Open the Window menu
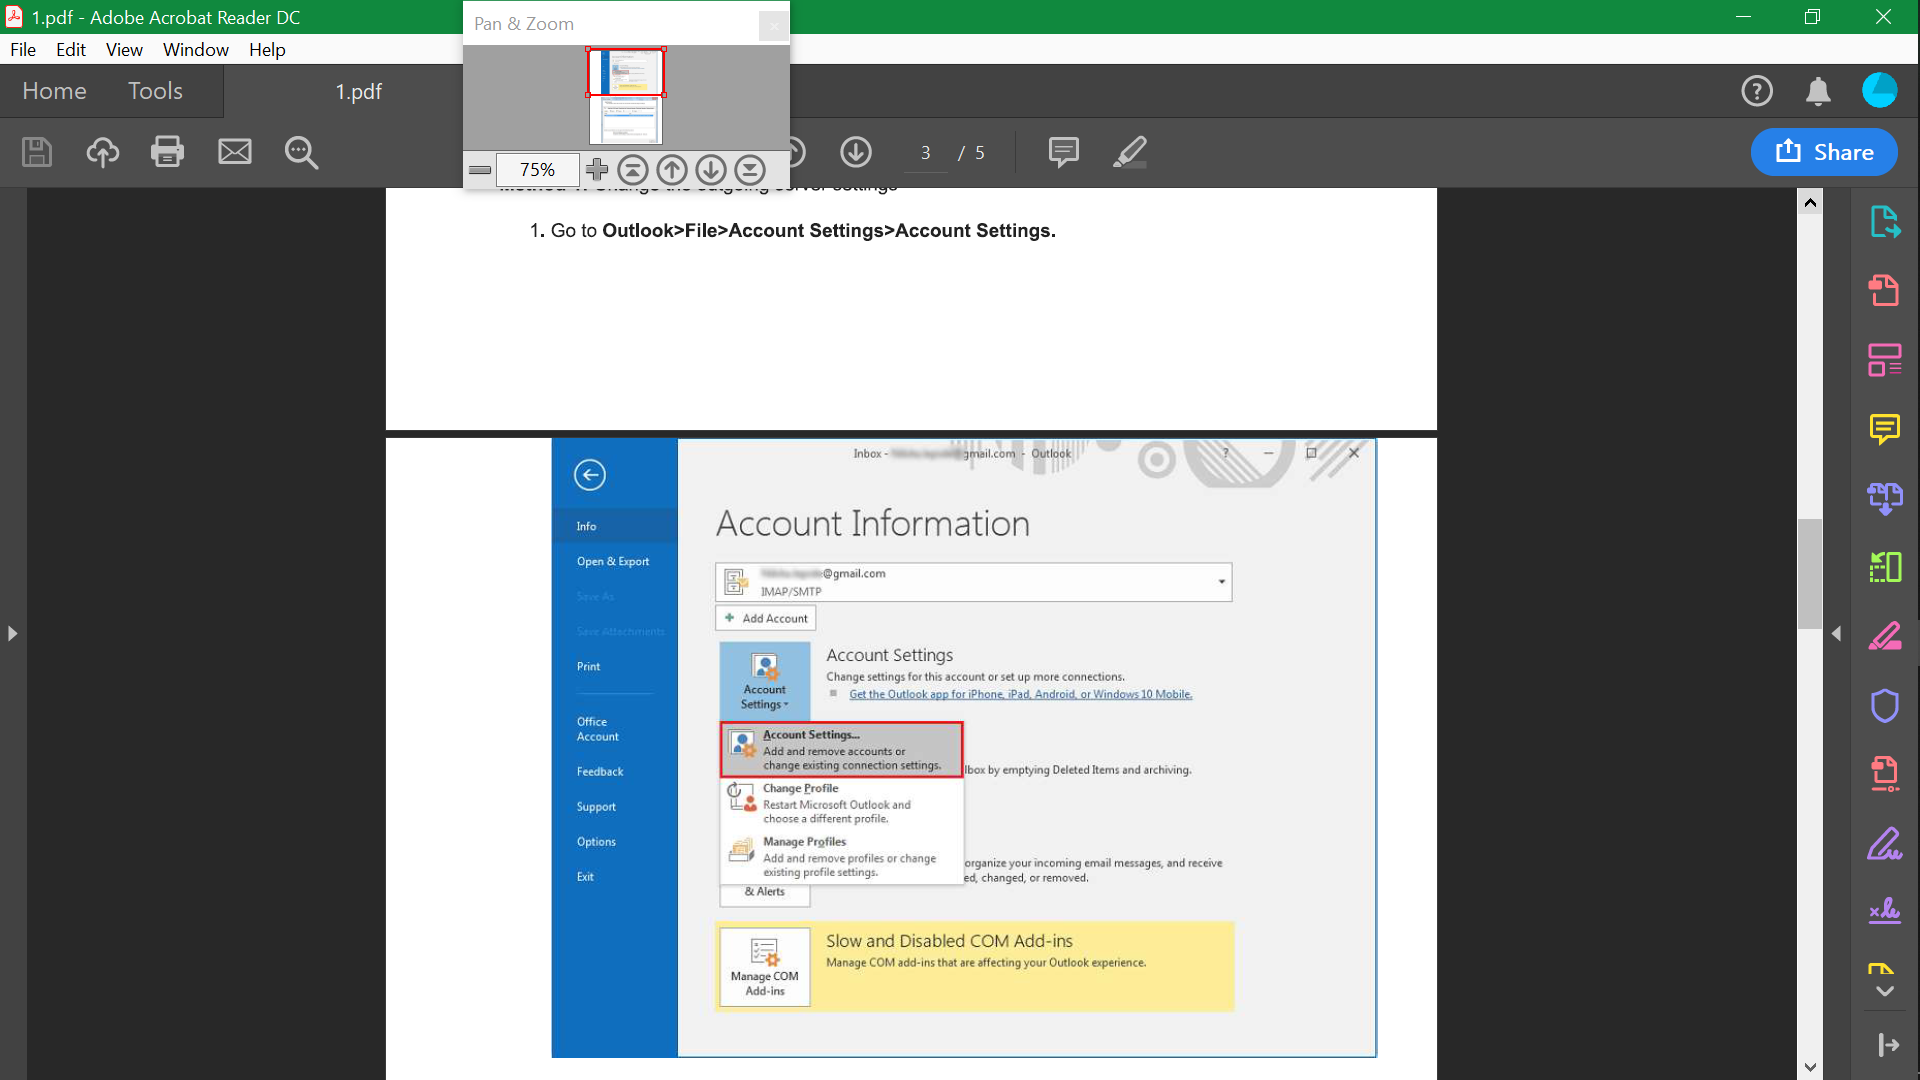The image size is (1920, 1080). tap(196, 50)
